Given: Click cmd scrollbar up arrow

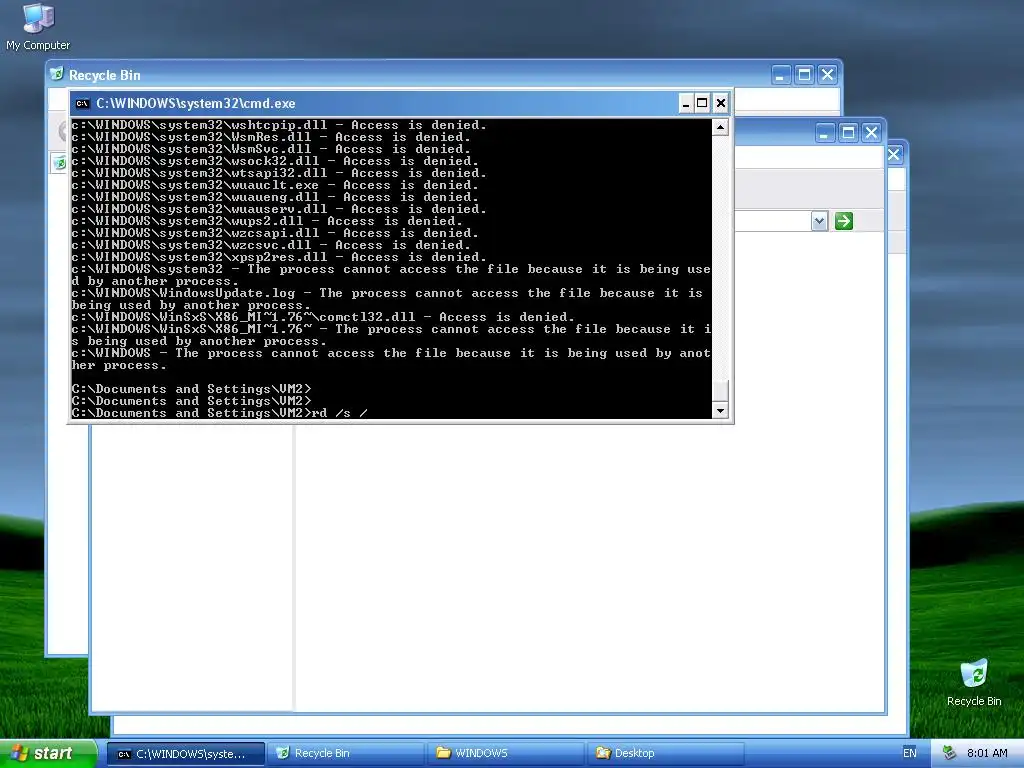Looking at the screenshot, I should (x=720, y=127).
